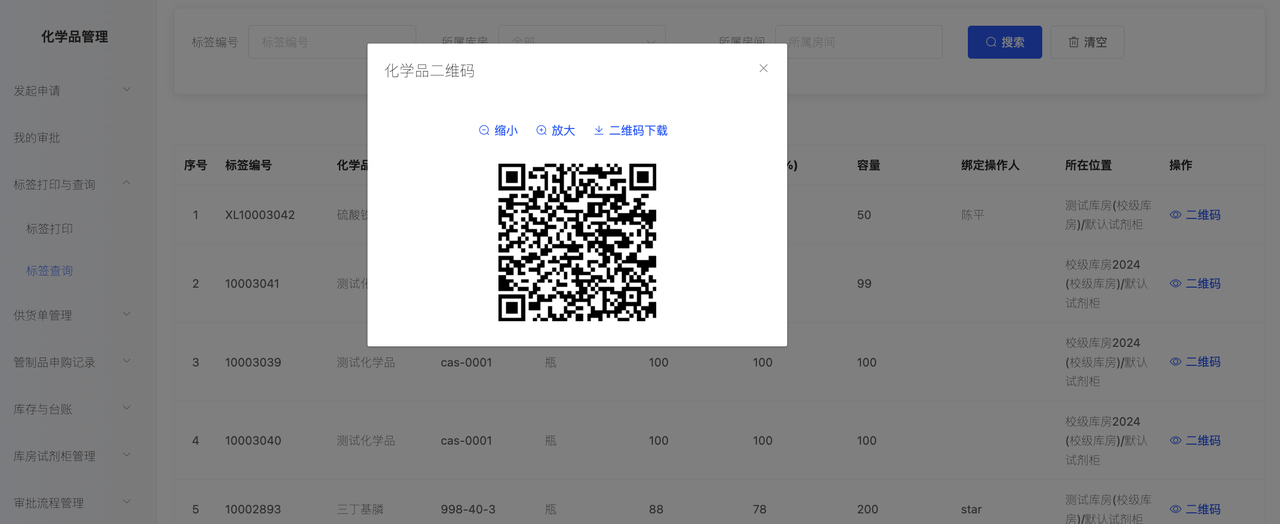Image resolution: width=1280 pixels, height=524 pixels.
Task: Click the 998-40-3 CAS number cell
Action: tap(468, 509)
